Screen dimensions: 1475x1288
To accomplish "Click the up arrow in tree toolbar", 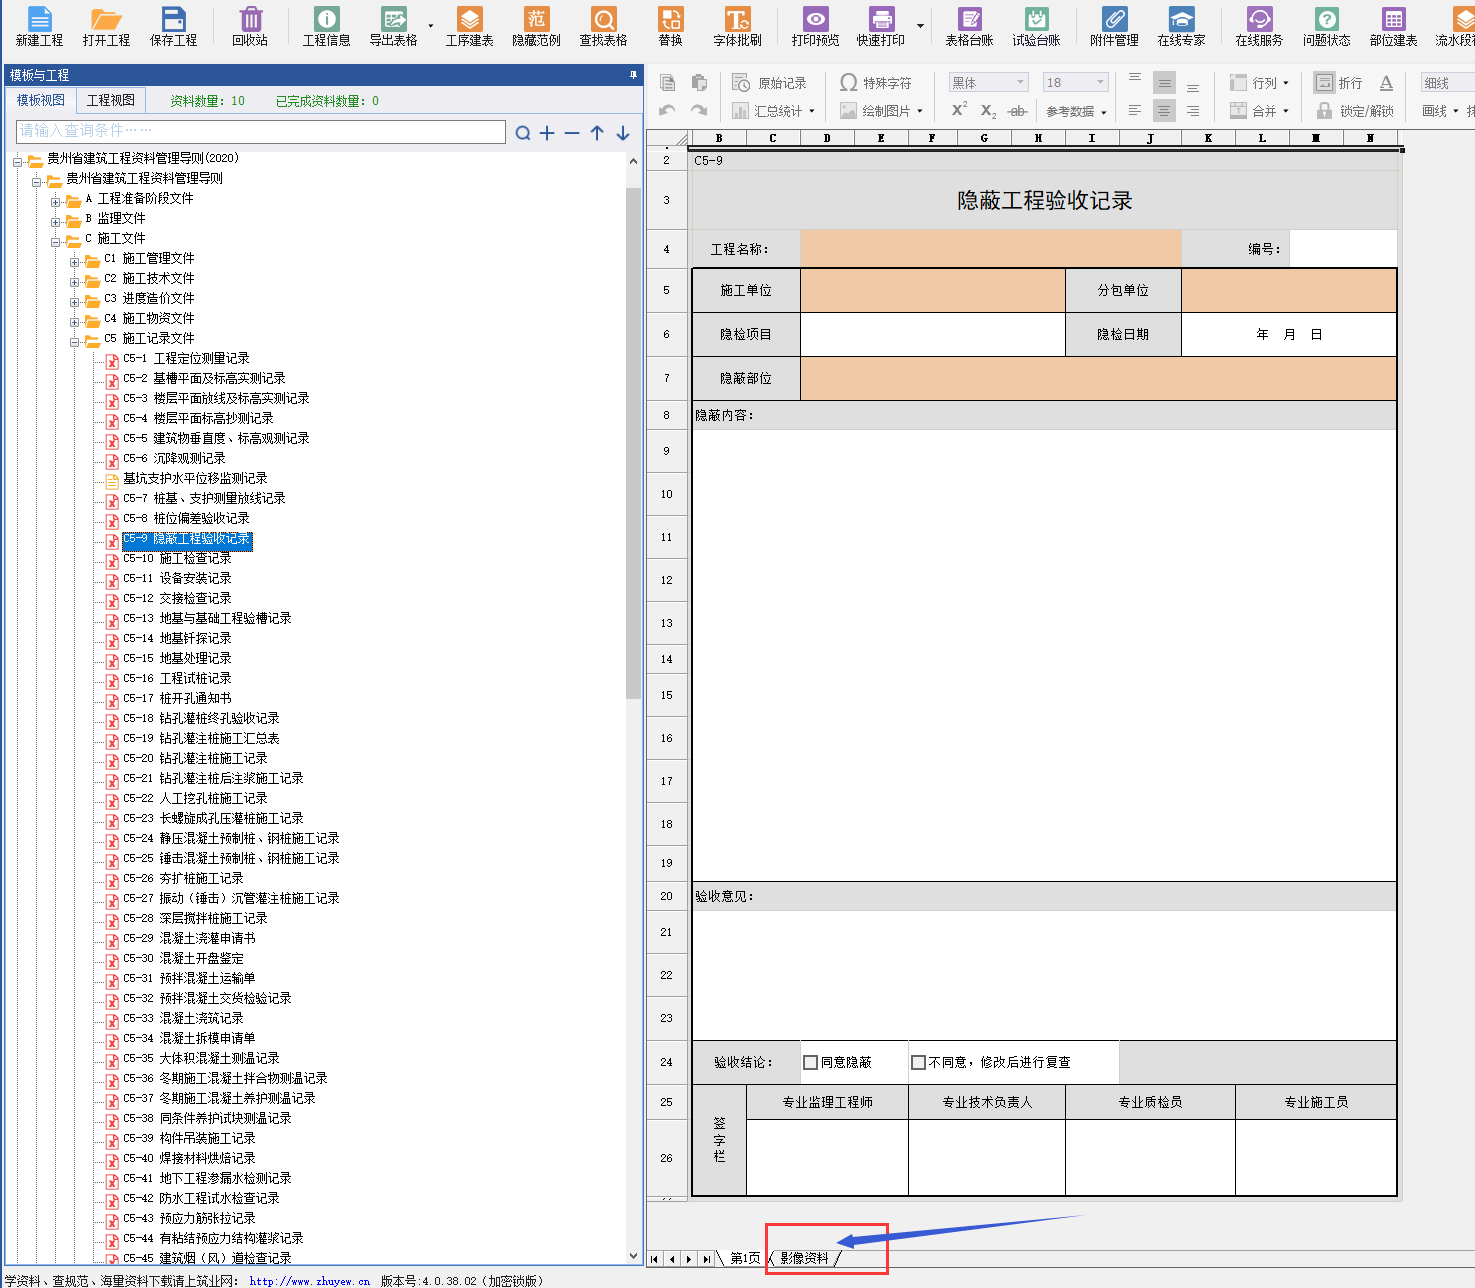I will 597,133.
